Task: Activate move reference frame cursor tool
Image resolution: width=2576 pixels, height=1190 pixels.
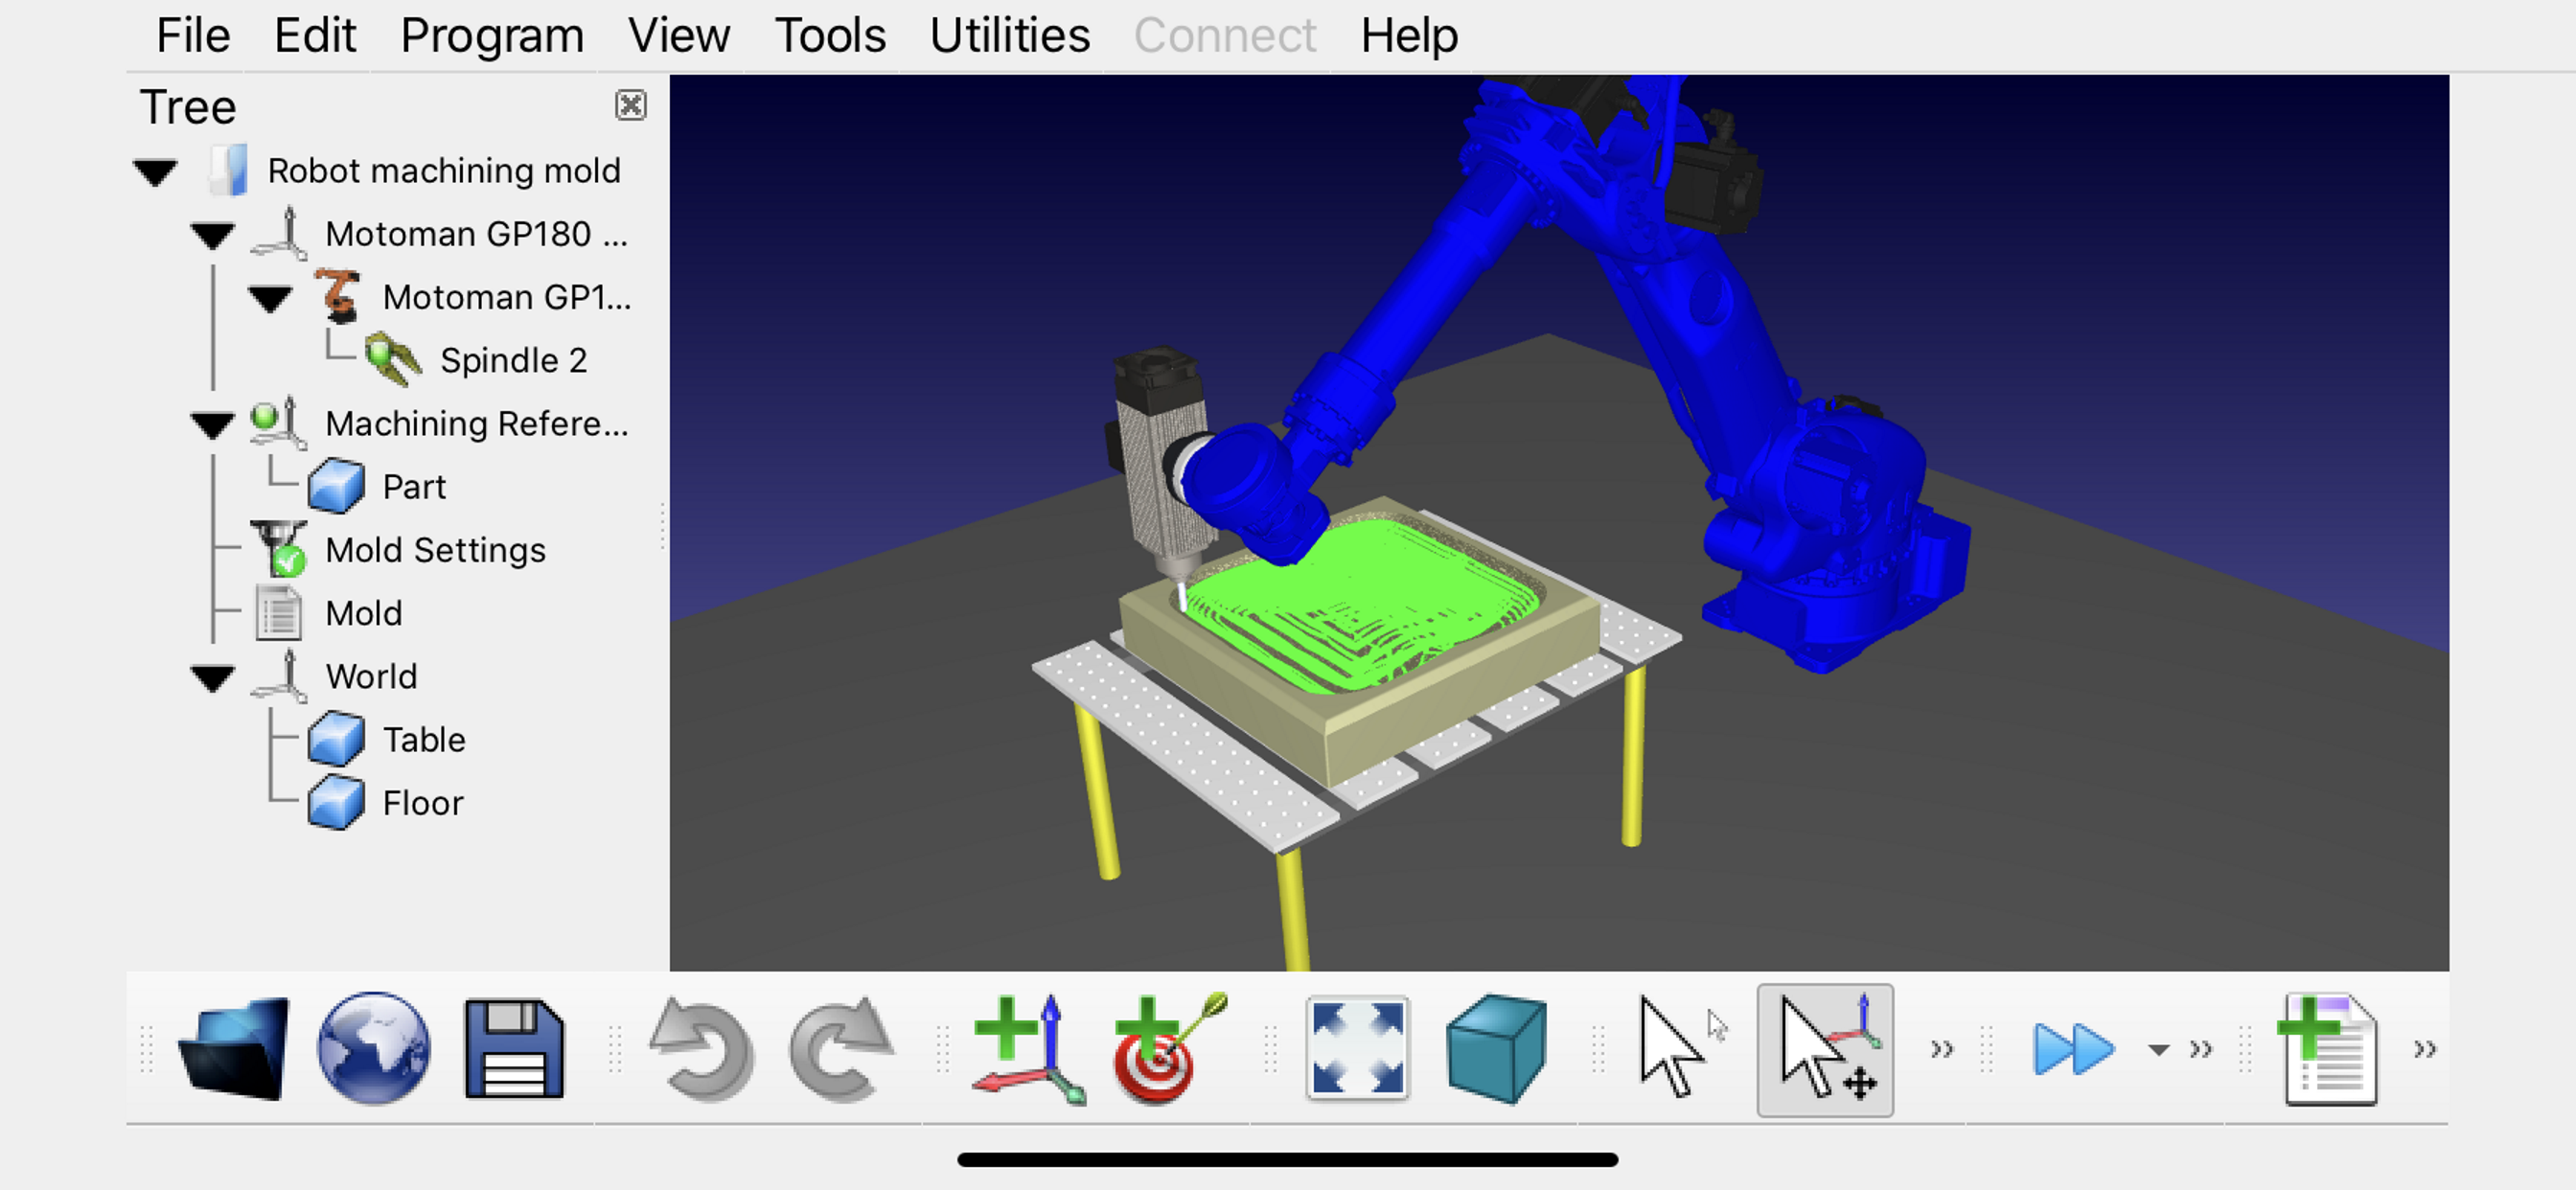Action: point(1825,1048)
